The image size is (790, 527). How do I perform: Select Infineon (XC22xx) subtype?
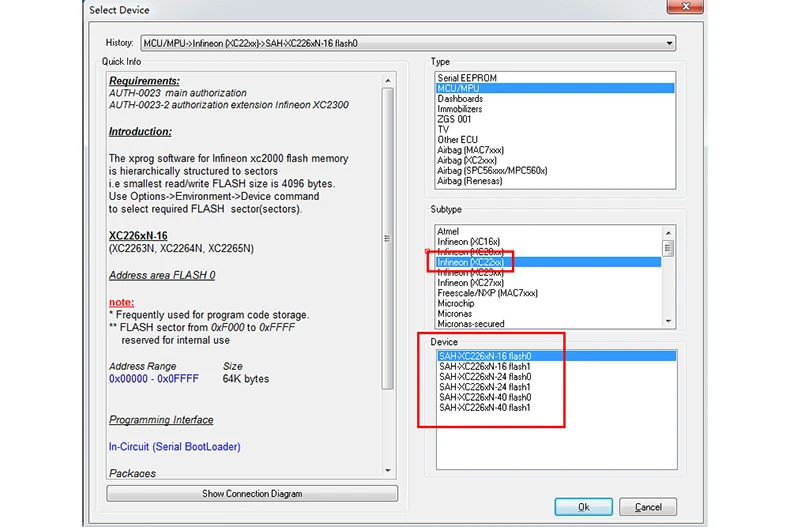tap(548, 262)
